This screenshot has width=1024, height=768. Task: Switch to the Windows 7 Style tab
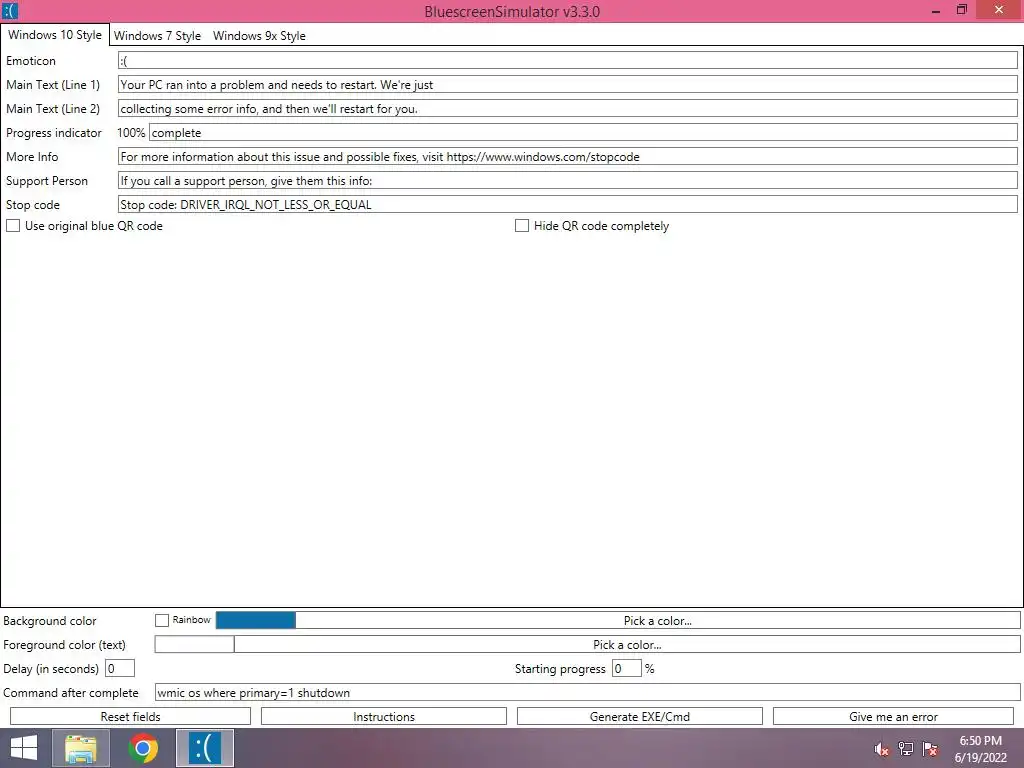(157, 36)
